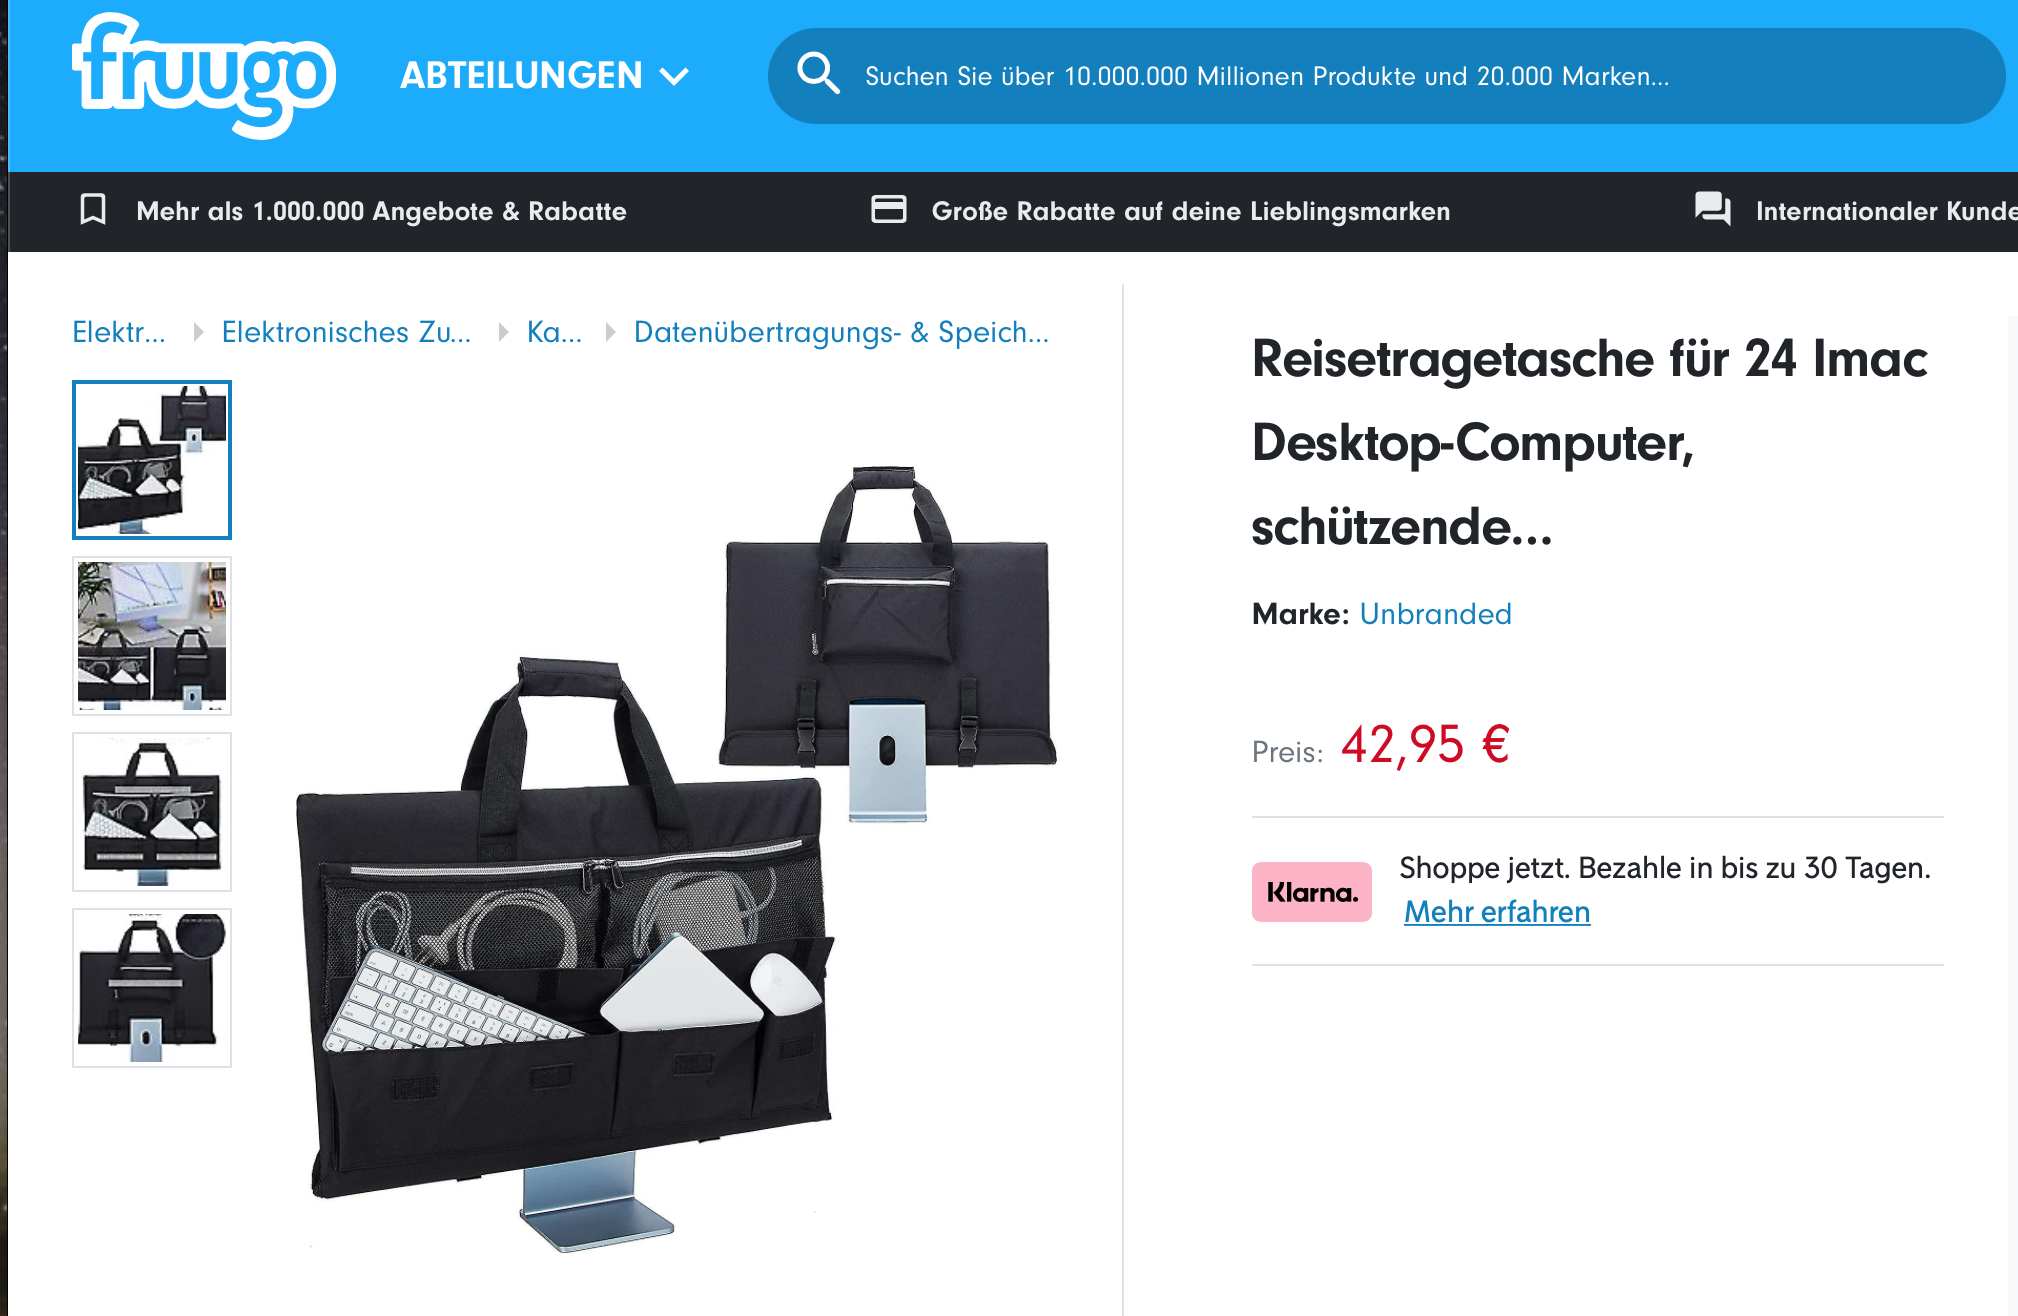Screen dimensions: 2018x1316
Task: Click the Mehr erfahren Klarna link
Action: [1497, 912]
